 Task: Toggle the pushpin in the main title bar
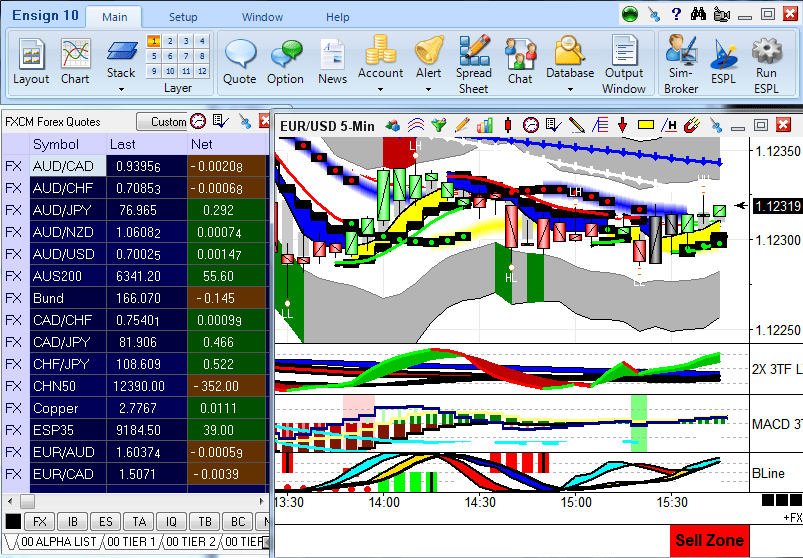(x=654, y=14)
